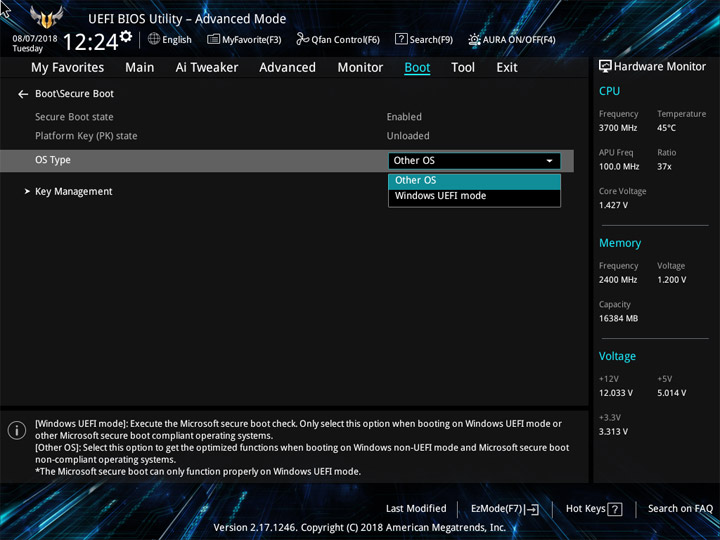Click Hardware Monitor panel icon
This screenshot has width=720, height=540.
coord(605,67)
